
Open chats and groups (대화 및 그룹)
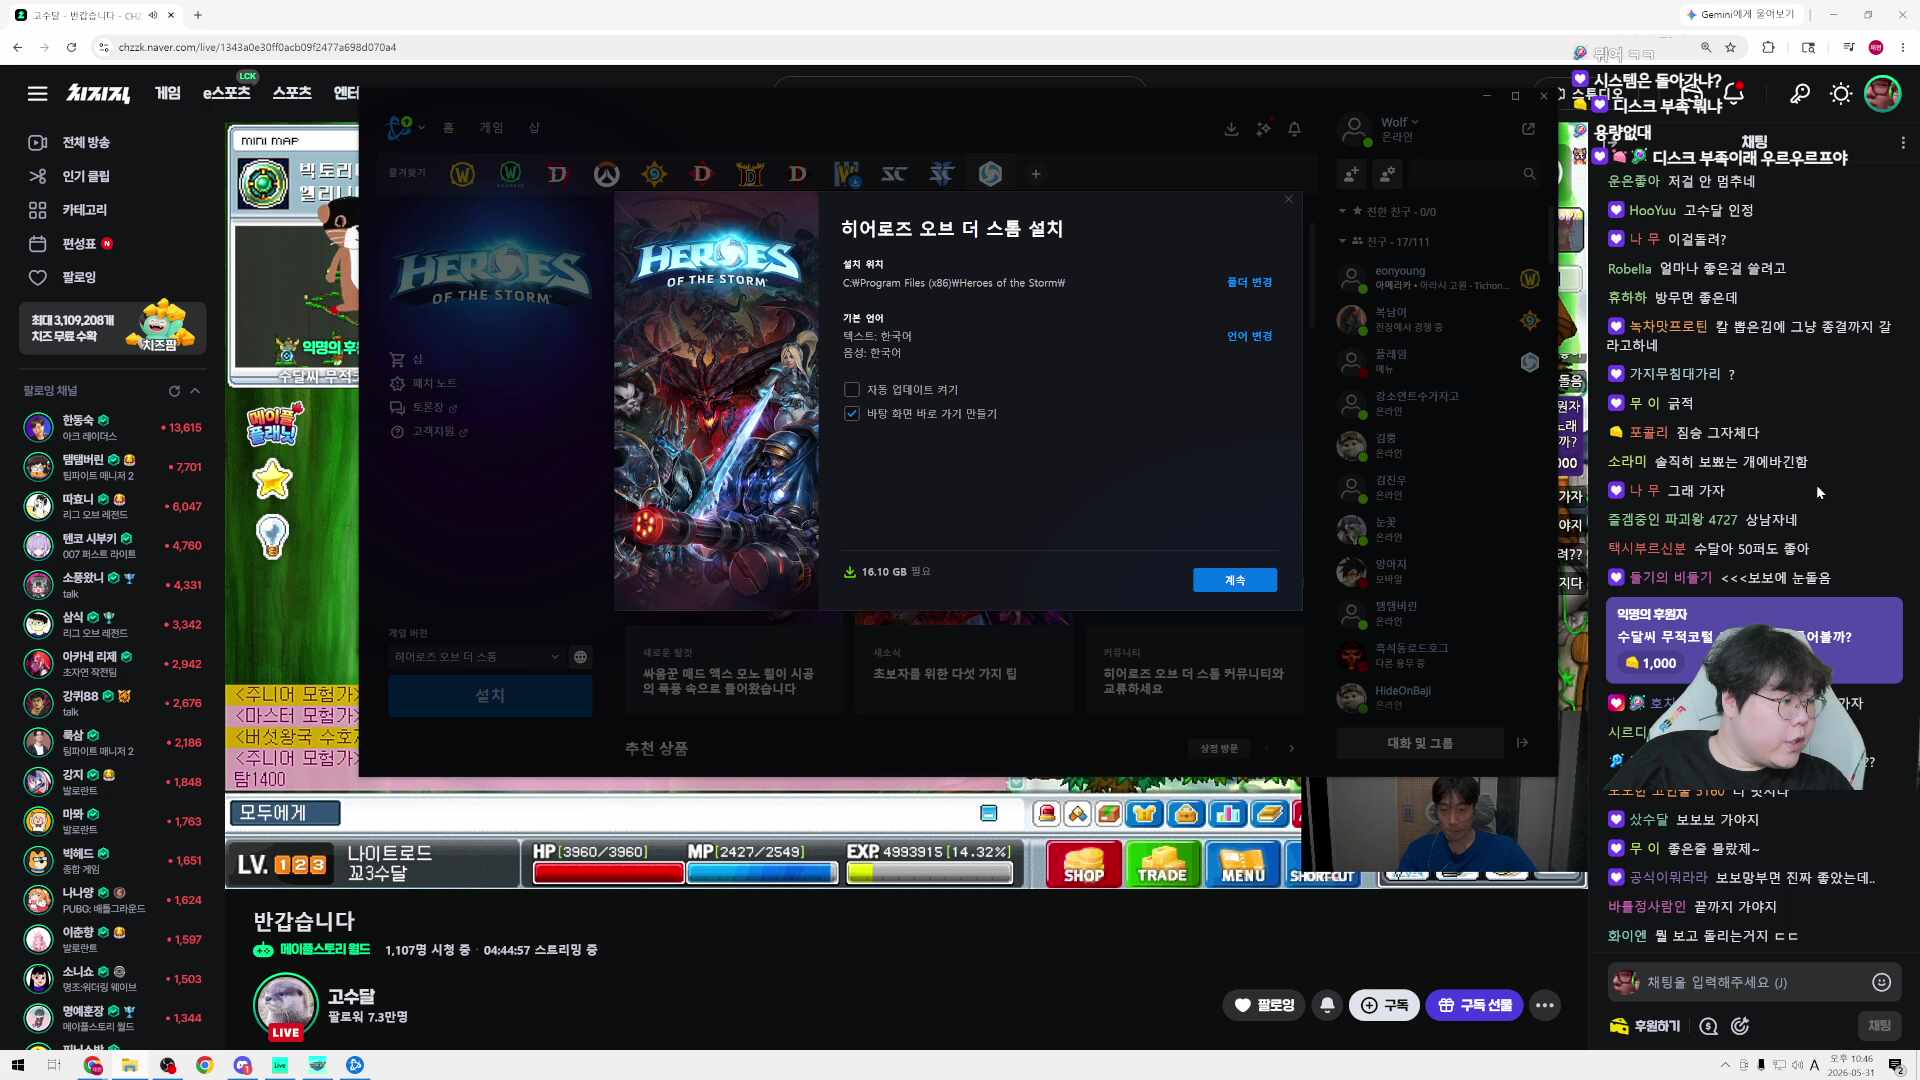[x=1419, y=743]
